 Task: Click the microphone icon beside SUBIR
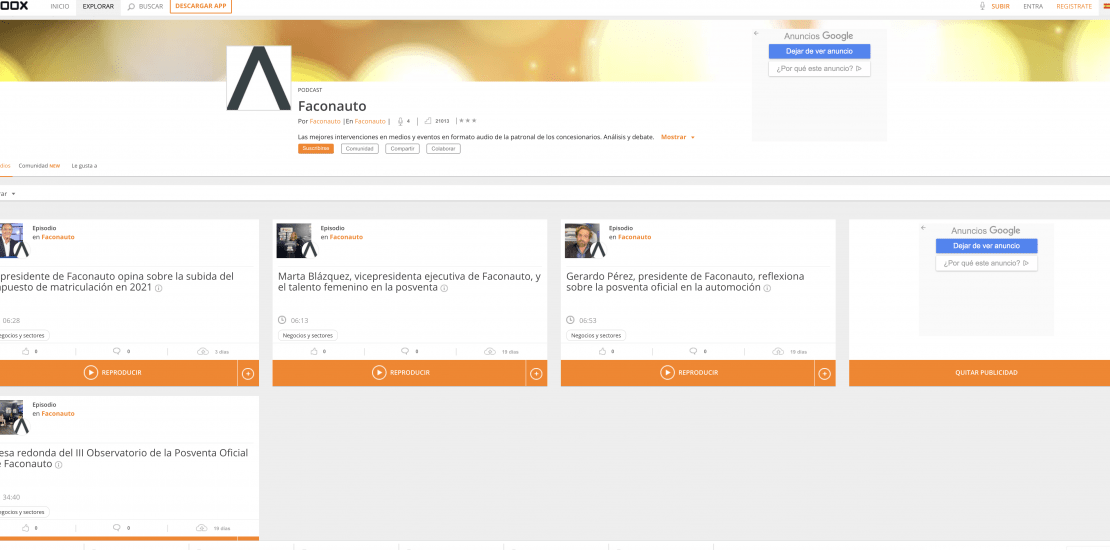(983, 6)
